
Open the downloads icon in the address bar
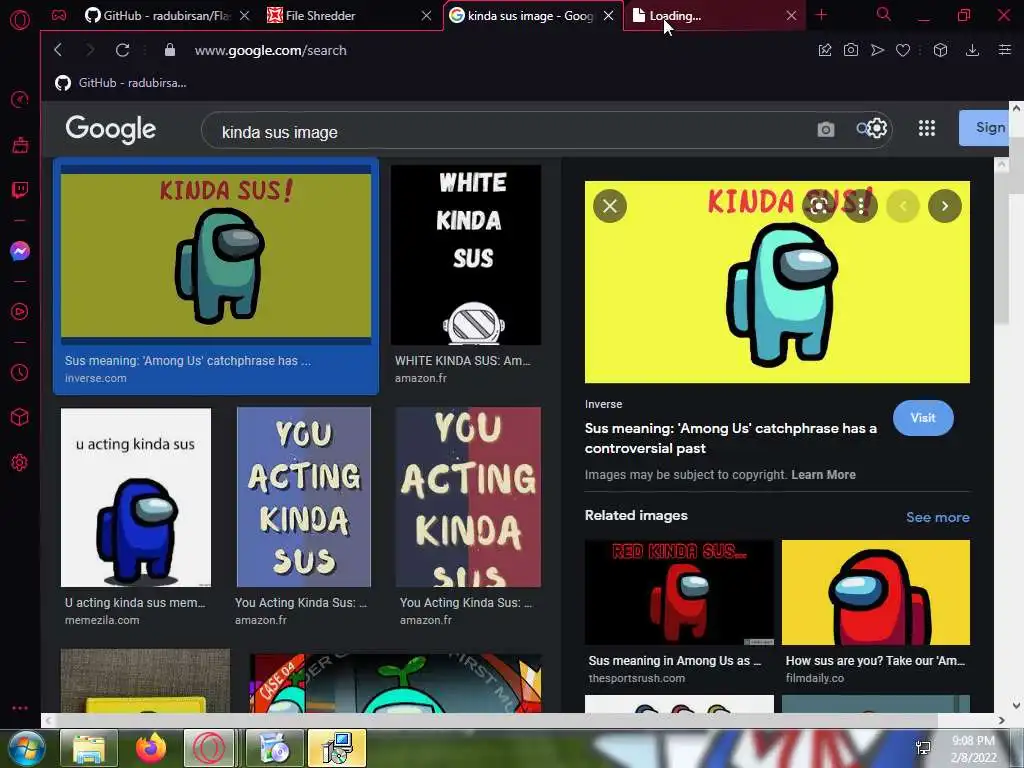(972, 50)
